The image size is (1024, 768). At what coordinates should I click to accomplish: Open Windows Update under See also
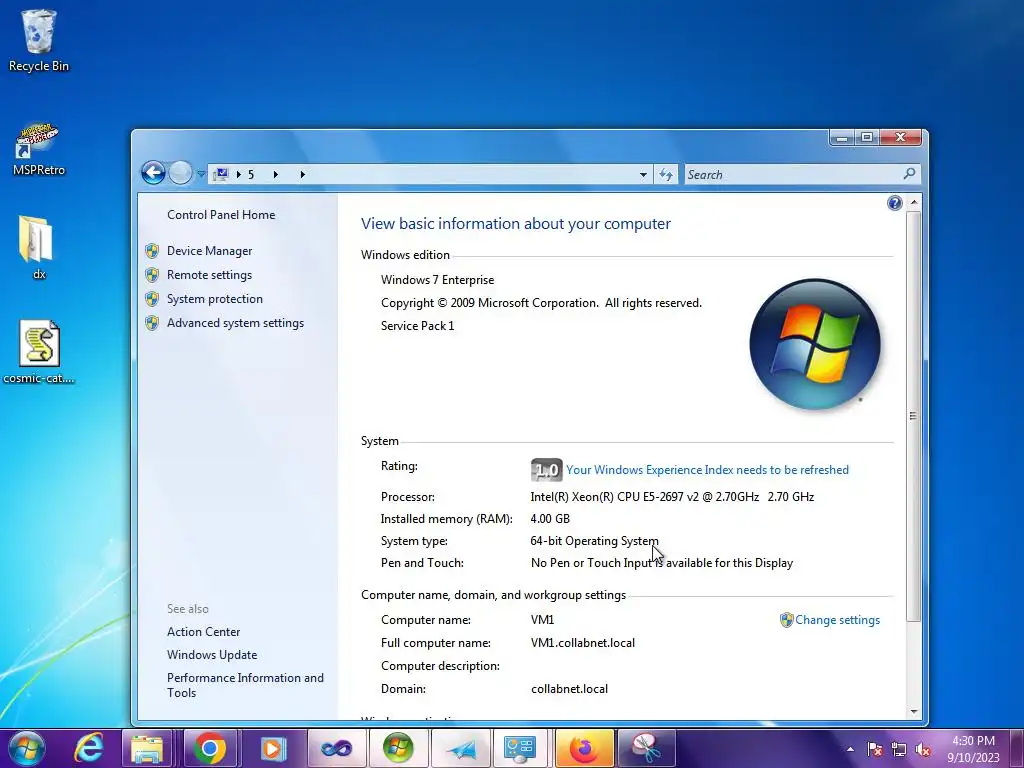[212, 654]
